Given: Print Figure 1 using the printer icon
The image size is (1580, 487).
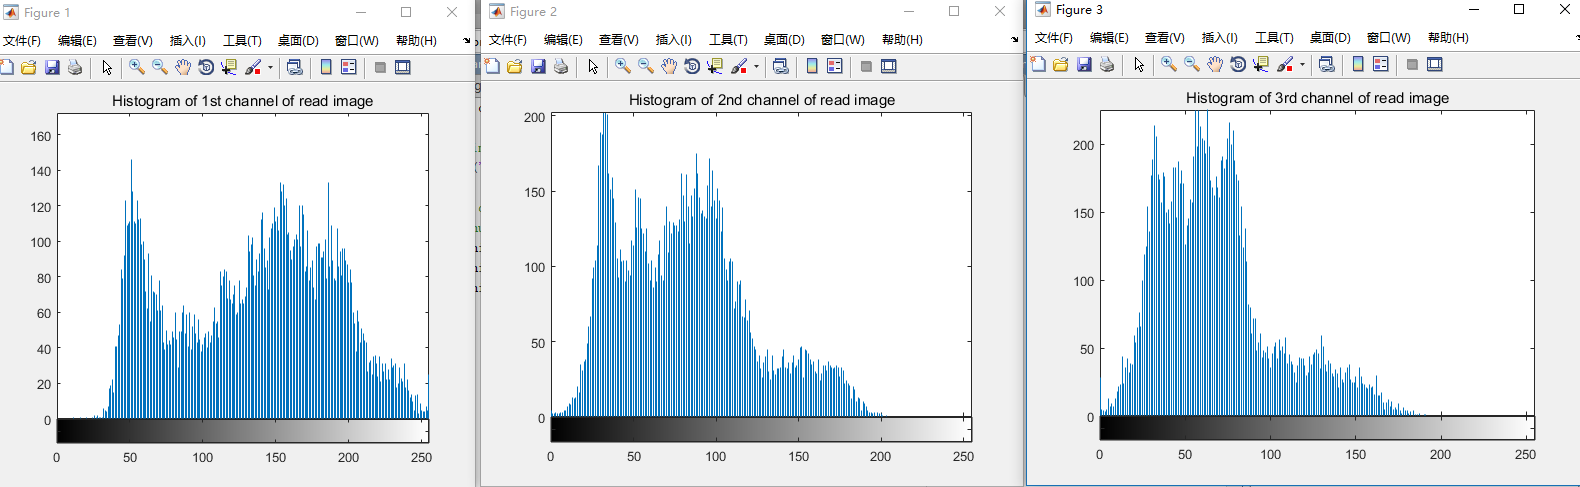Looking at the screenshot, I should 74,67.
